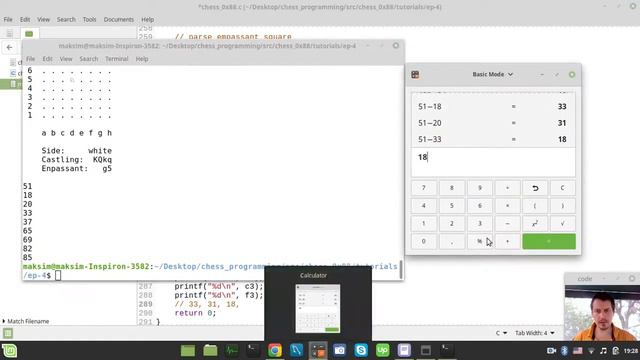Viewport: 640px width, 360px height.
Task: Click digit 9 on the calculator keypad
Action: pyautogui.click(x=480, y=188)
